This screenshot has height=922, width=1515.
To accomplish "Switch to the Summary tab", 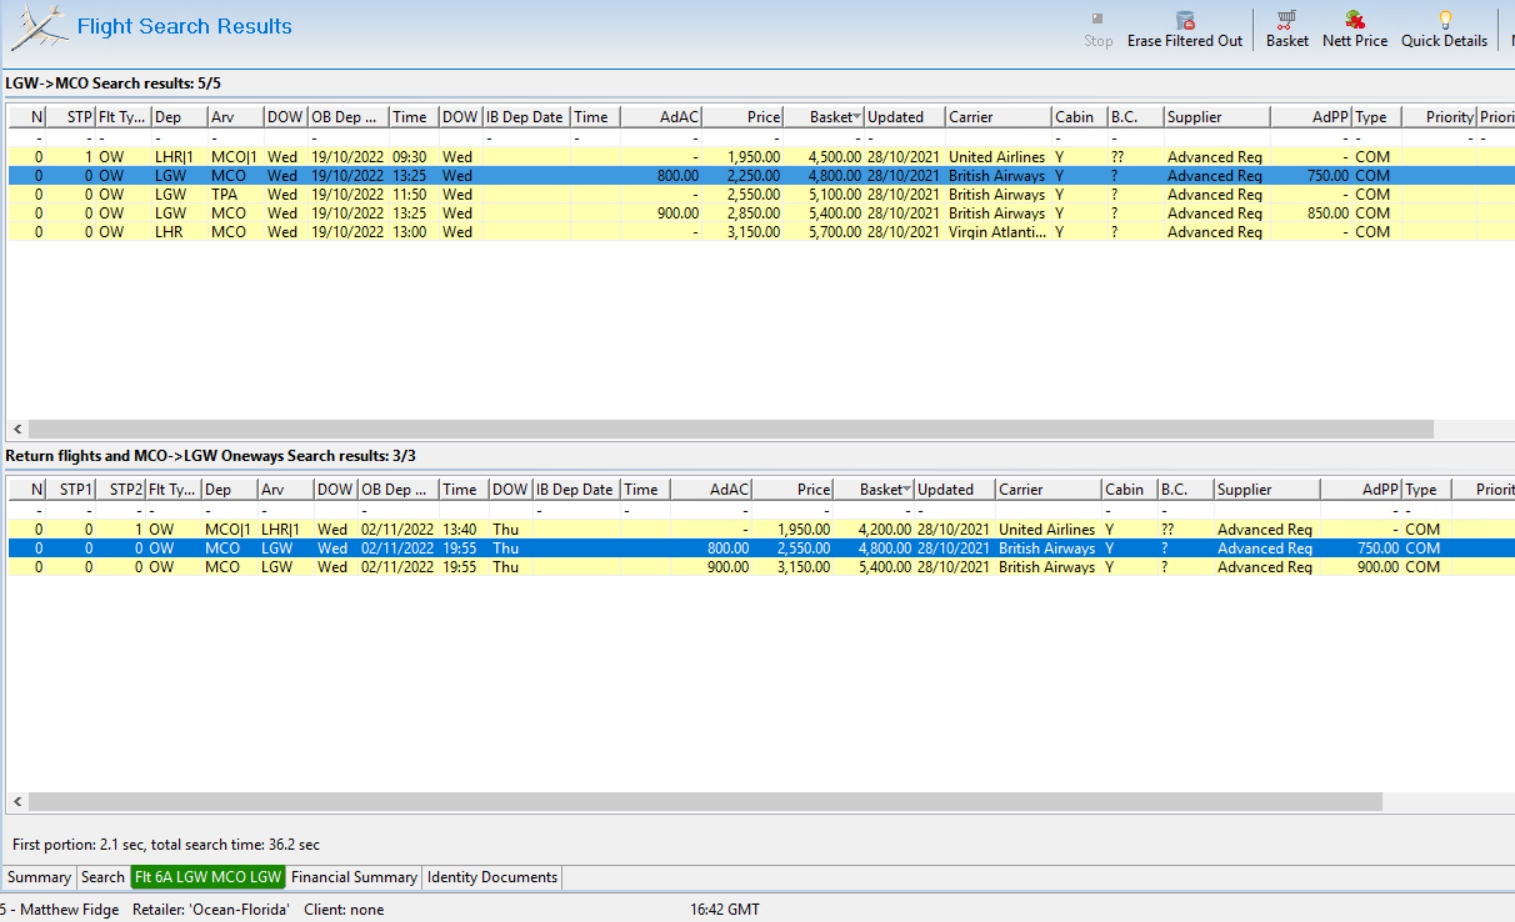I will click(39, 877).
